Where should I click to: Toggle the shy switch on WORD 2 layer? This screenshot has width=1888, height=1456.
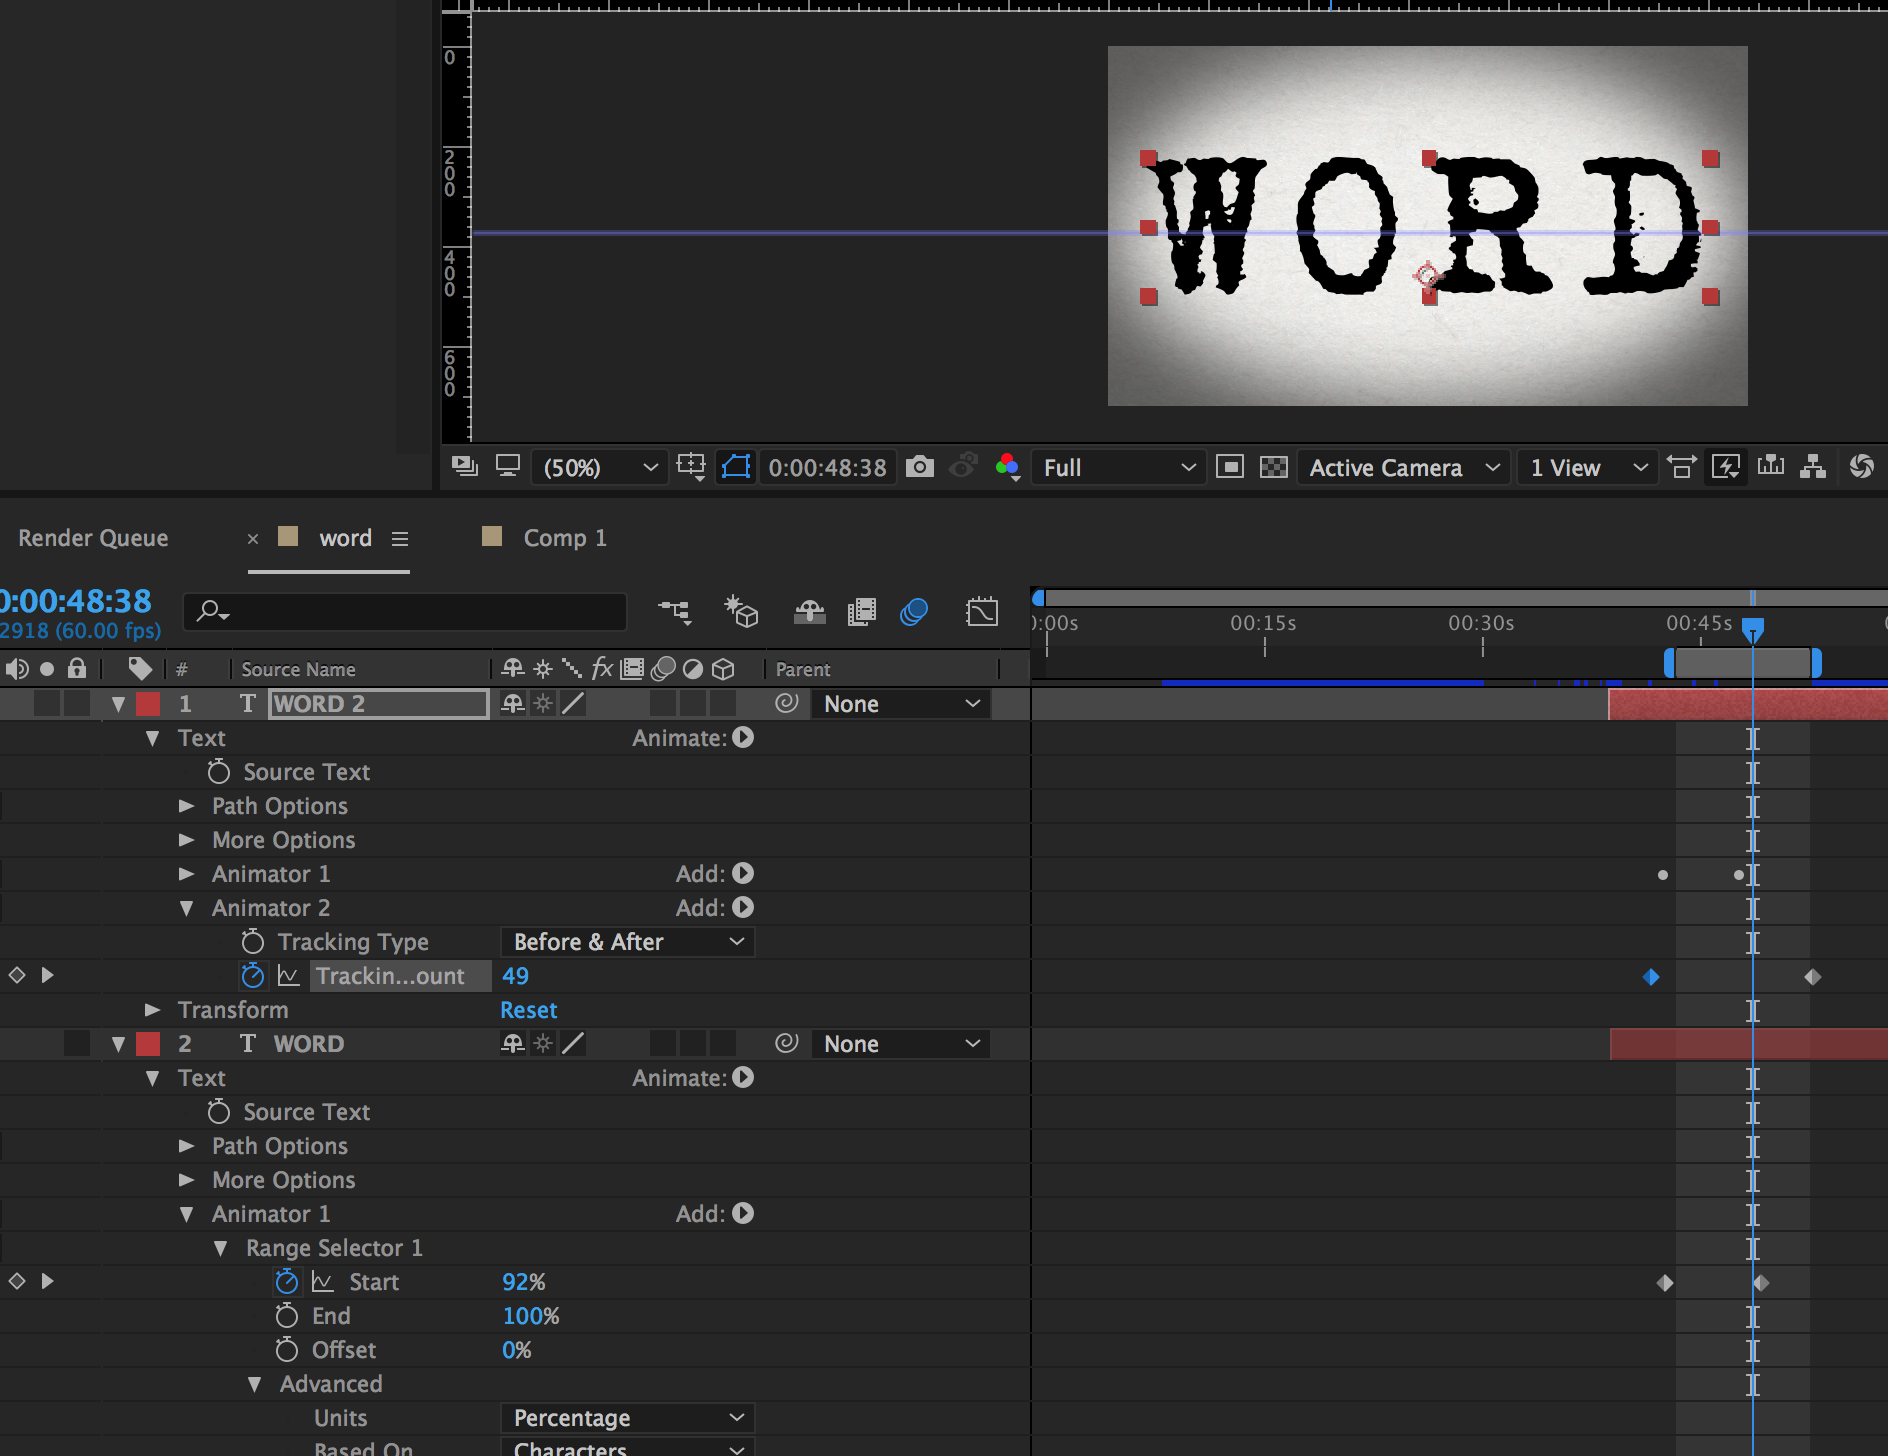click(x=512, y=703)
